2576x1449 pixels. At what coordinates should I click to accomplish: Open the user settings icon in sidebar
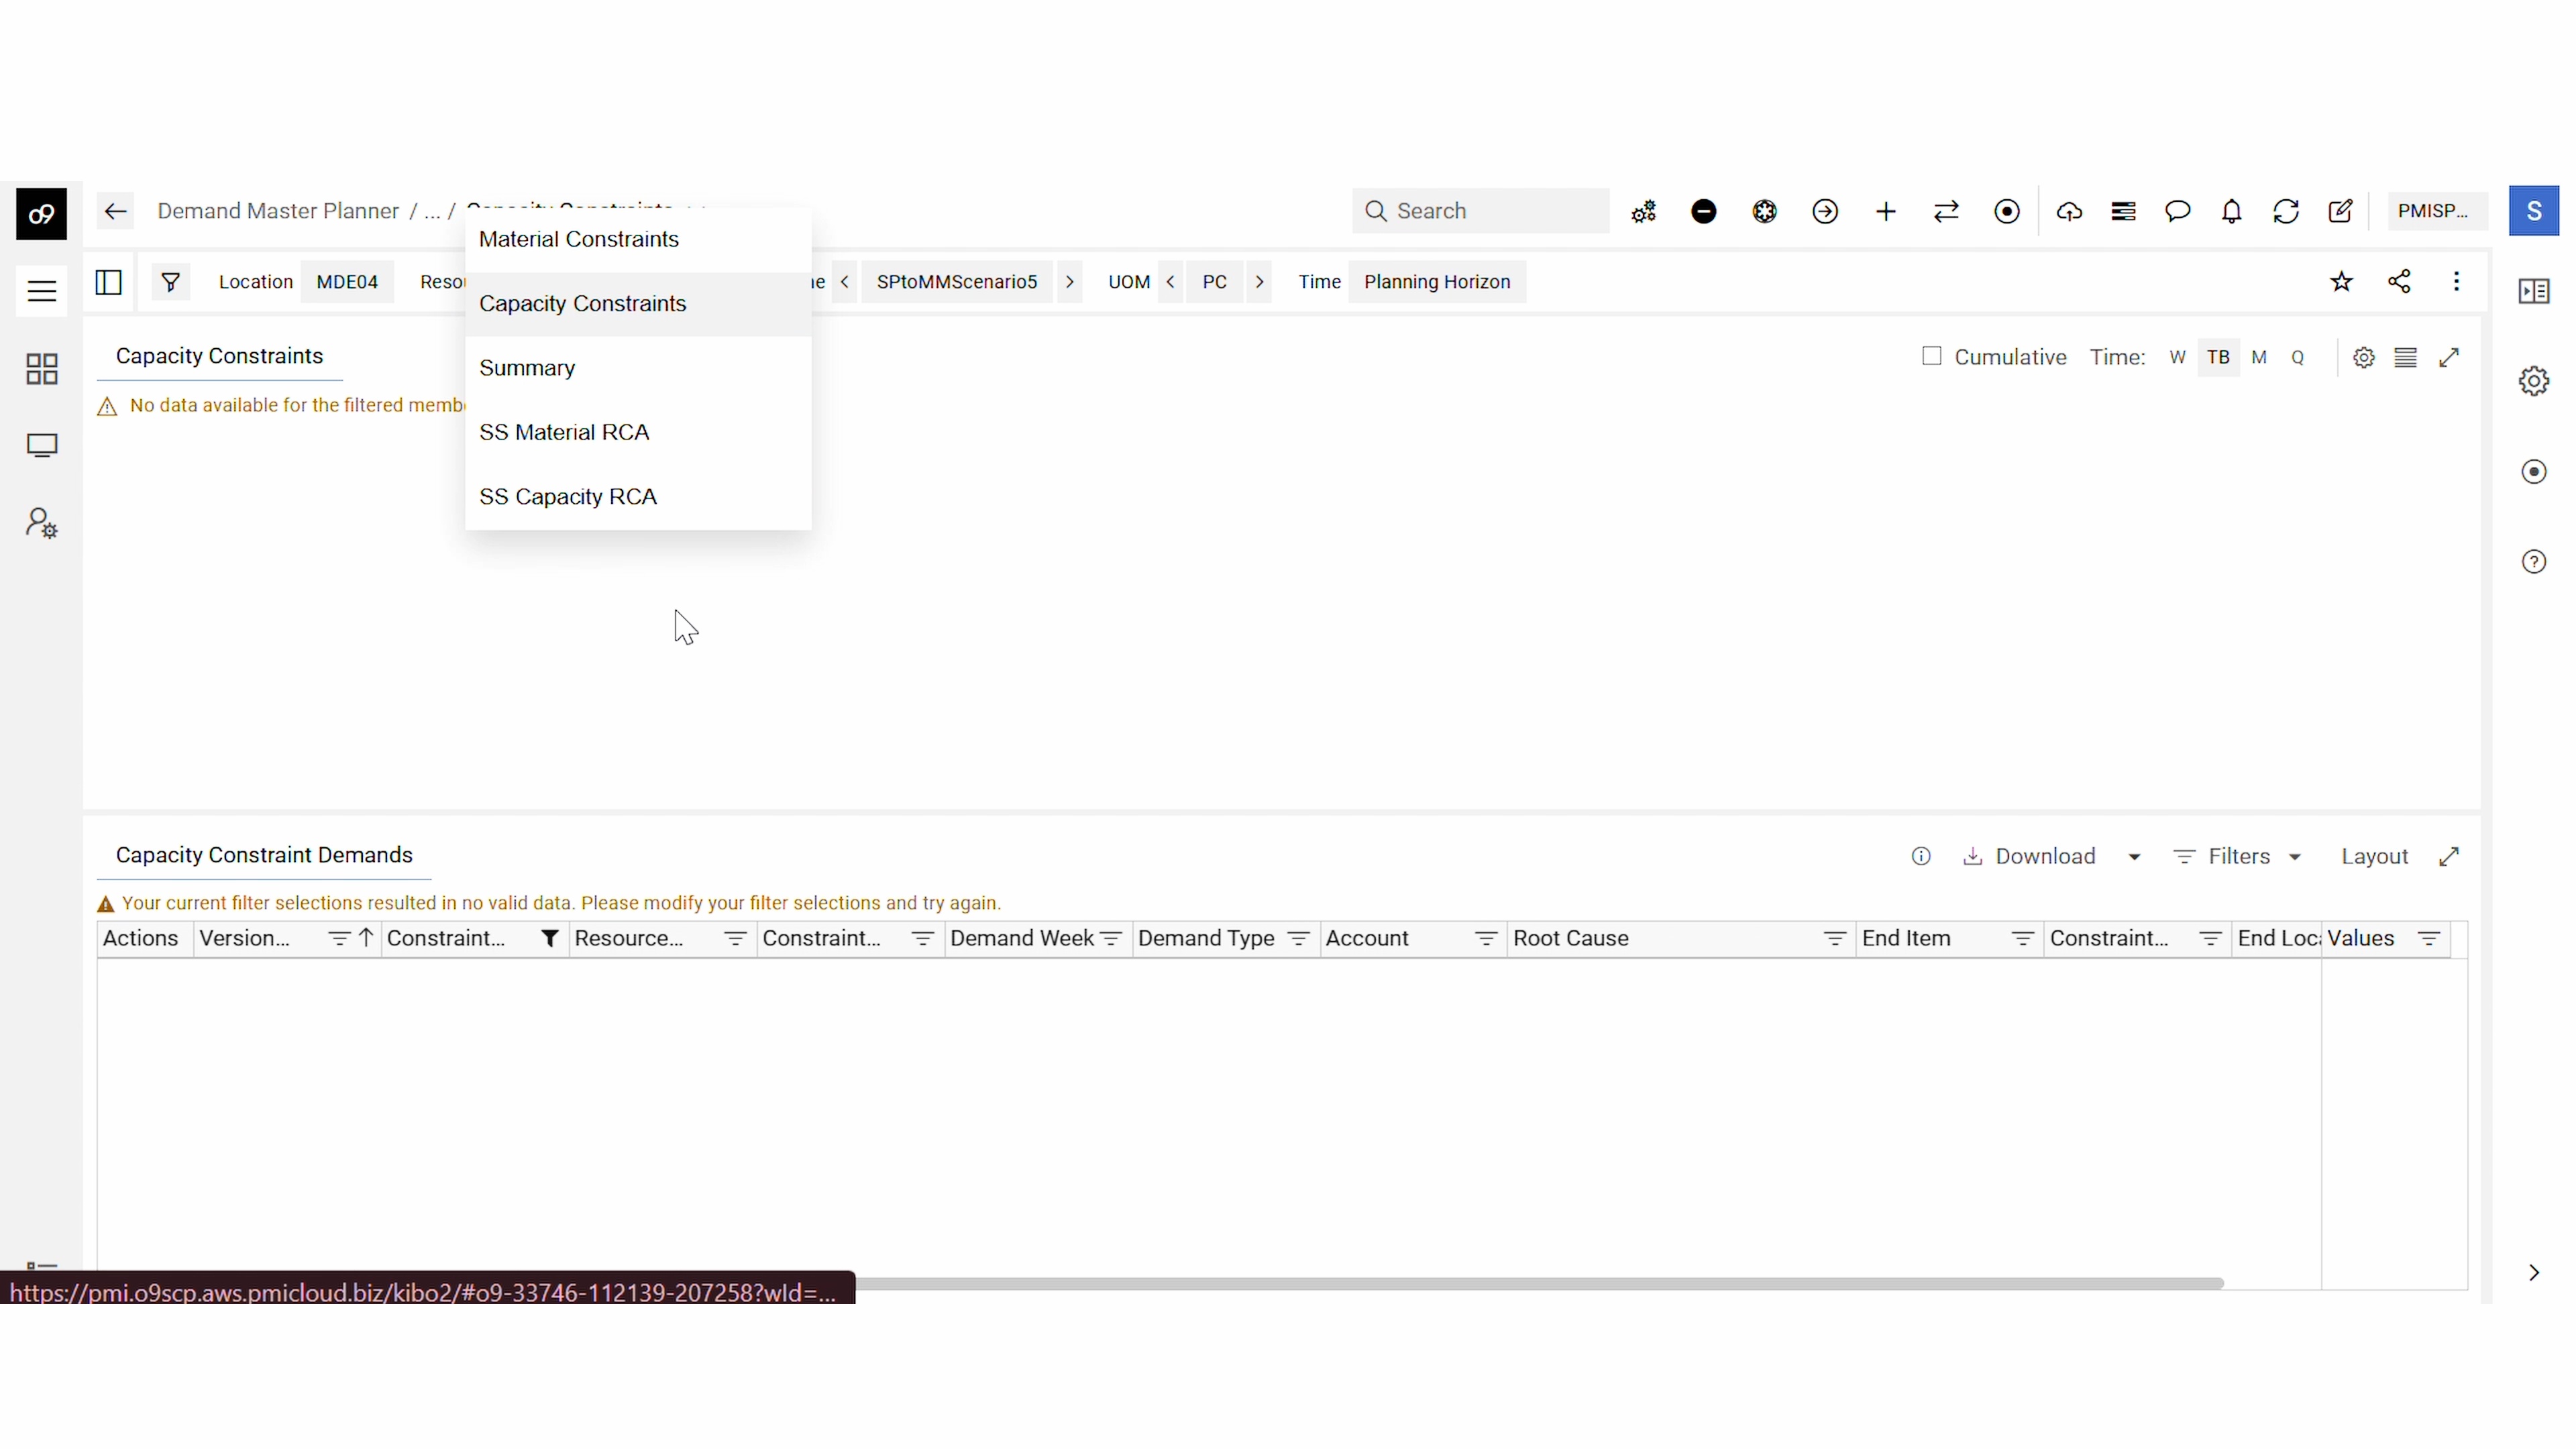[41, 523]
